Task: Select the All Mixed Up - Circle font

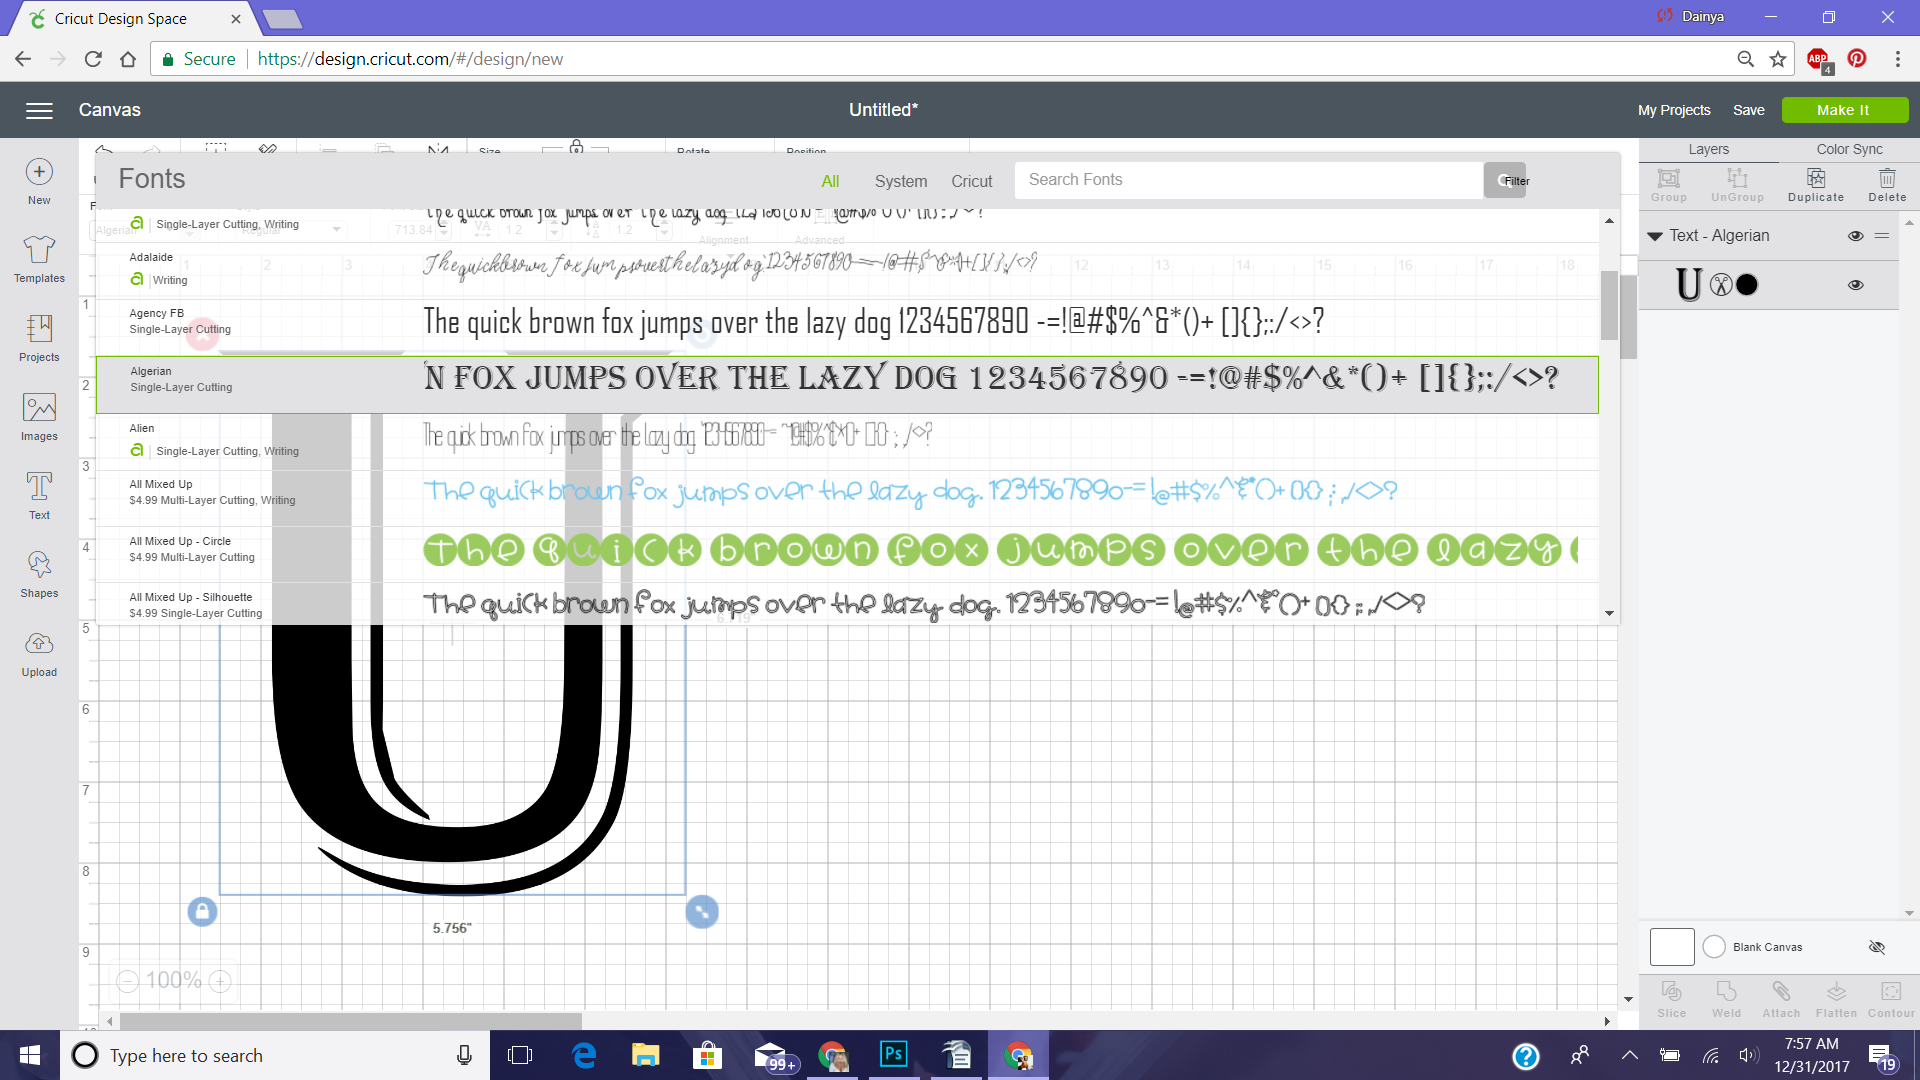Action: click(x=847, y=554)
